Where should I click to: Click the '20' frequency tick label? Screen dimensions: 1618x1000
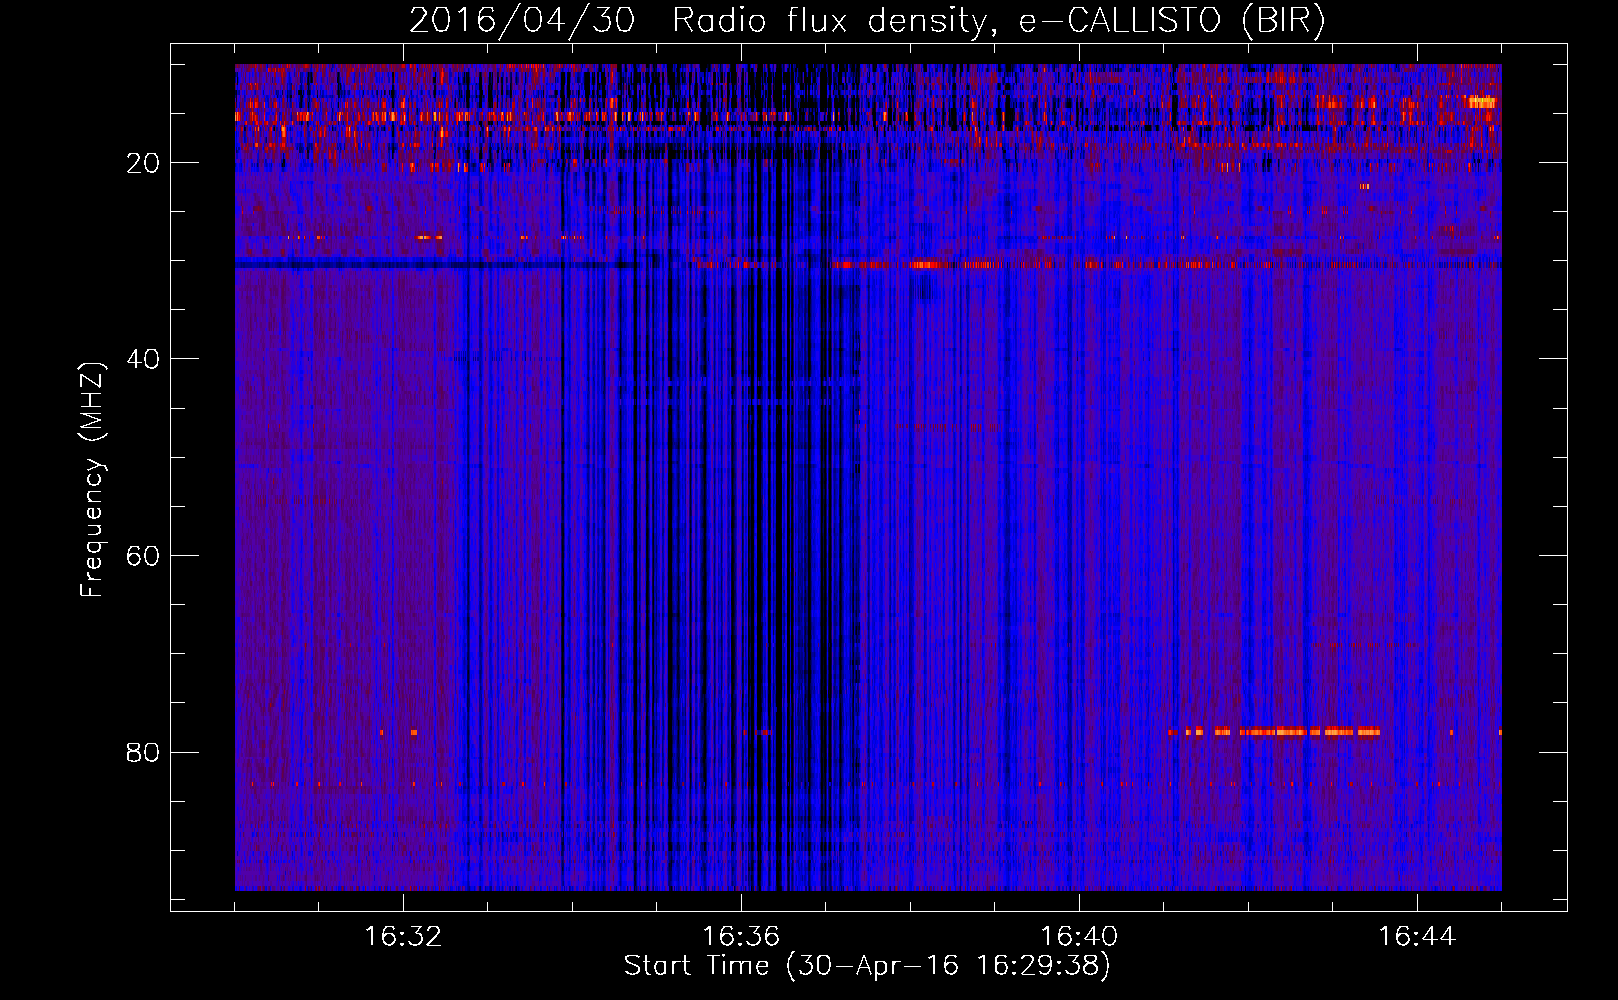[144, 163]
